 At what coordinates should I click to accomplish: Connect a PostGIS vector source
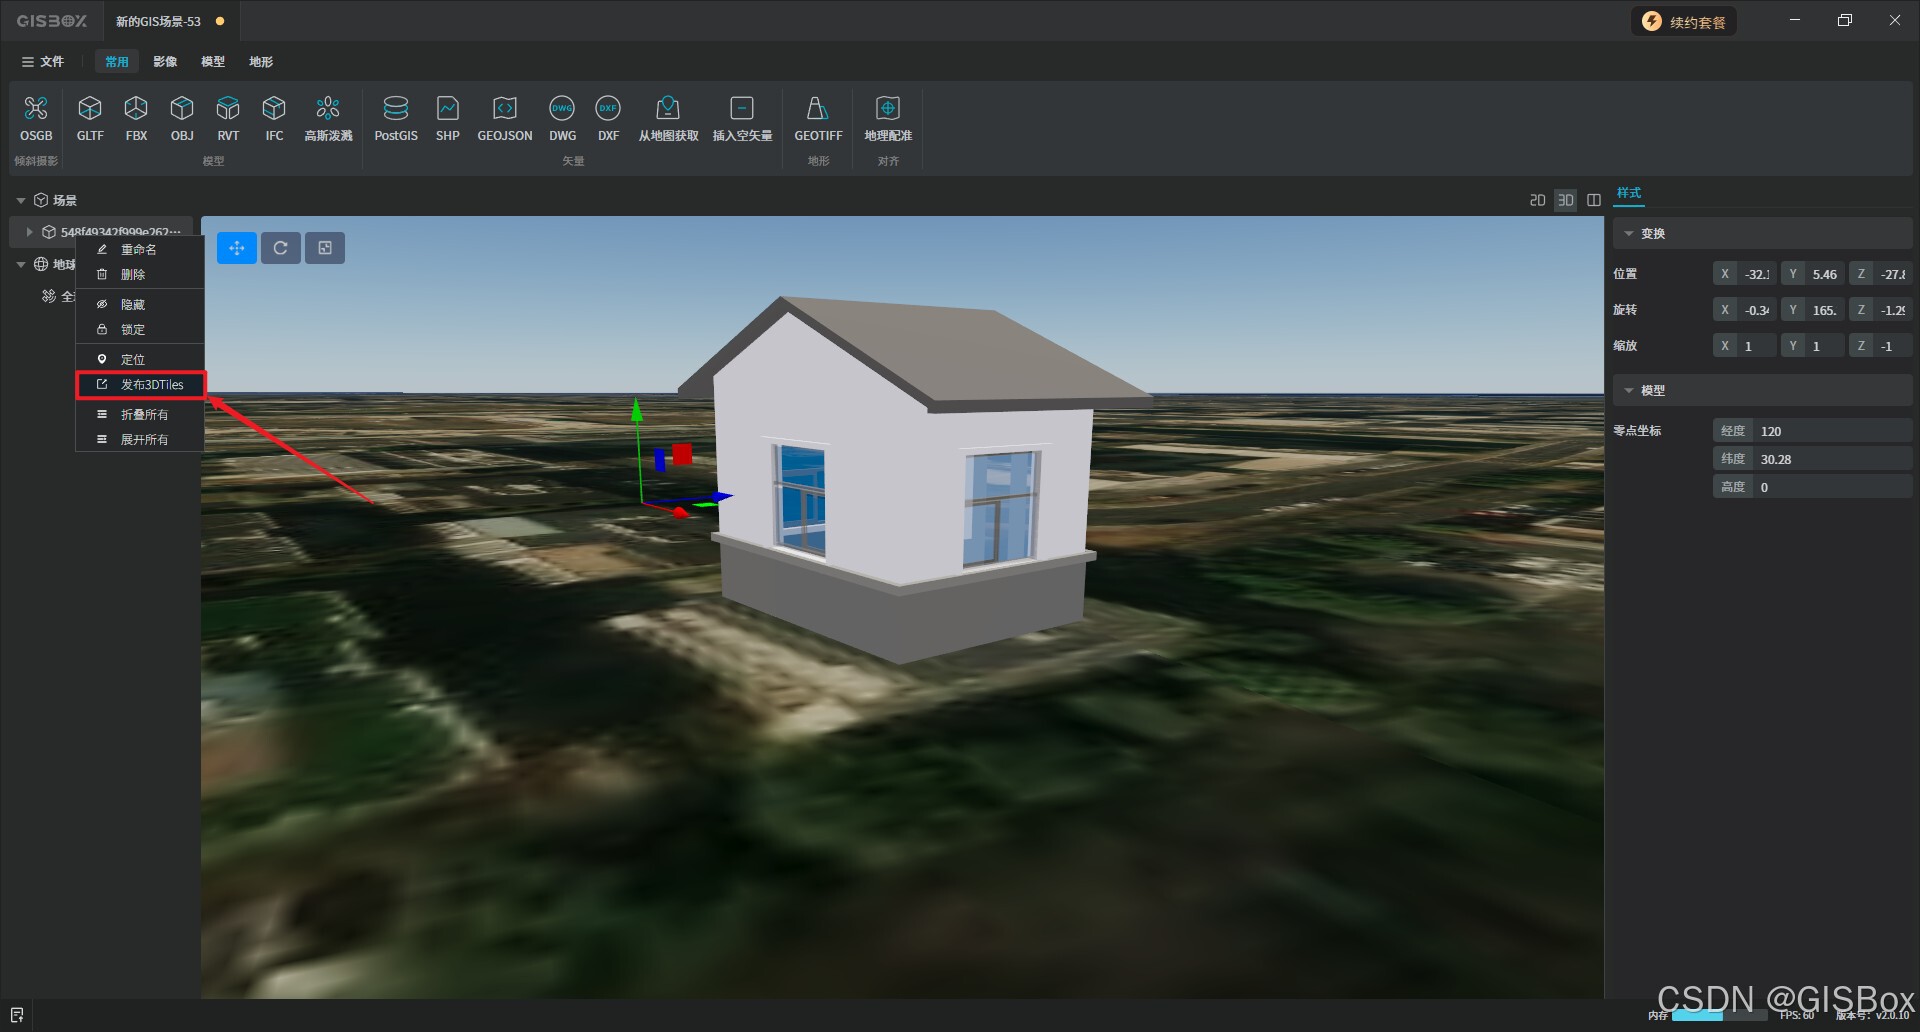[396, 118]
